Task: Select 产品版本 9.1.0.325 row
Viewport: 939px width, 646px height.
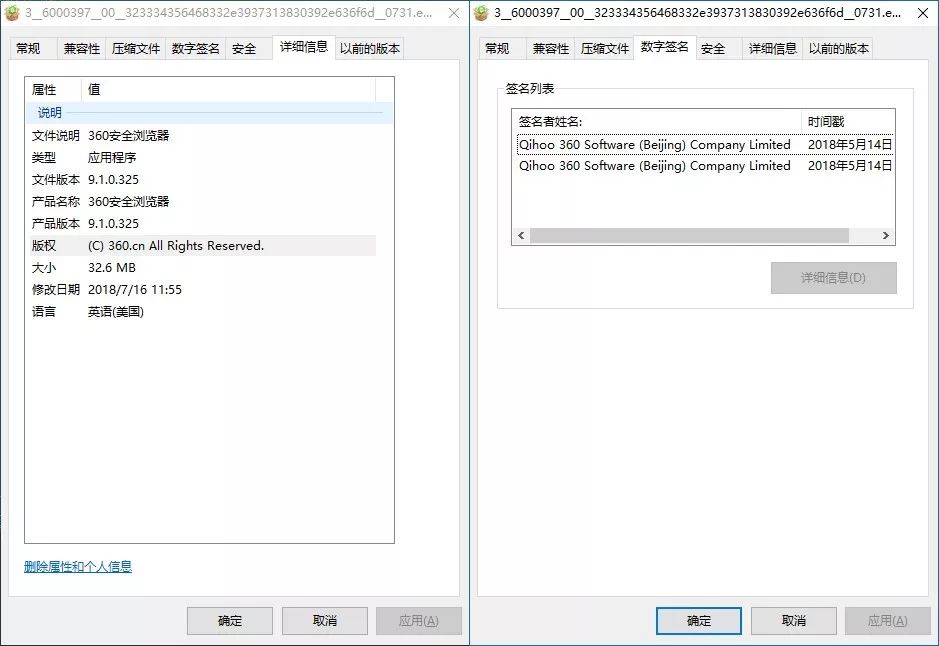Action: 201,224
